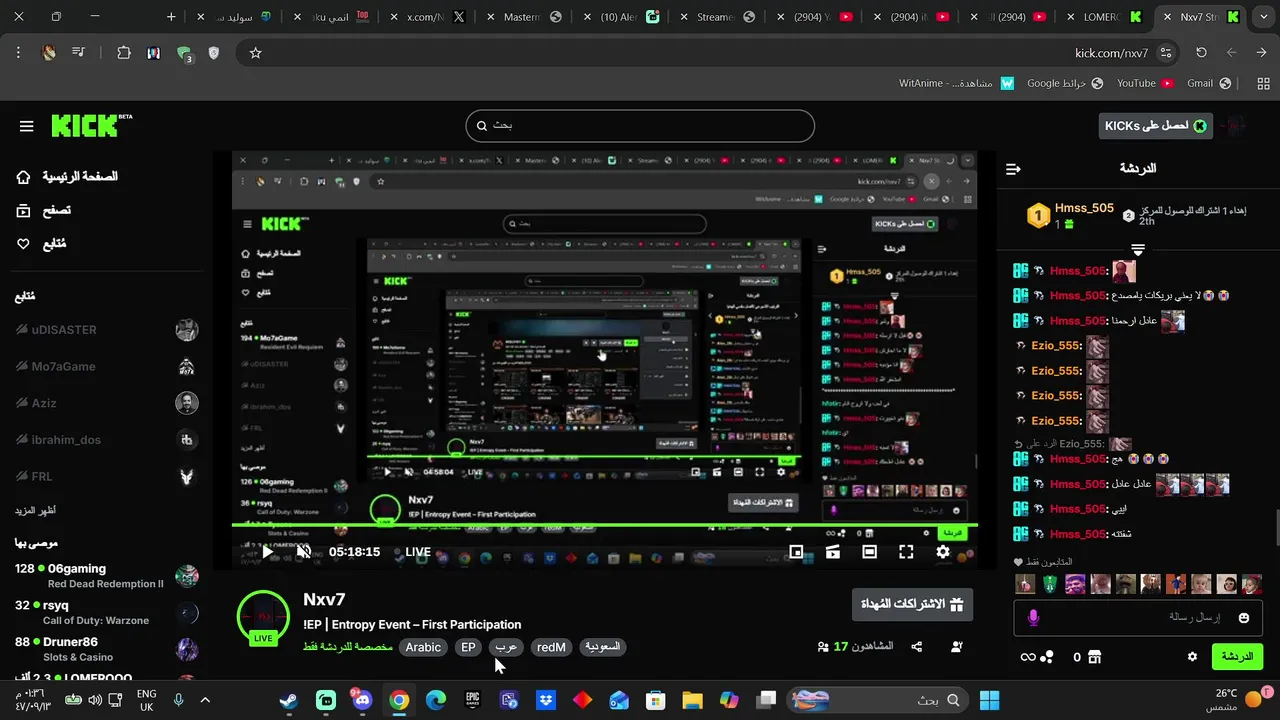This screenshot has height=720, width=1280.
Task: Click the shield extension icon in Chrome toolbar
Action: pos(213,53)
